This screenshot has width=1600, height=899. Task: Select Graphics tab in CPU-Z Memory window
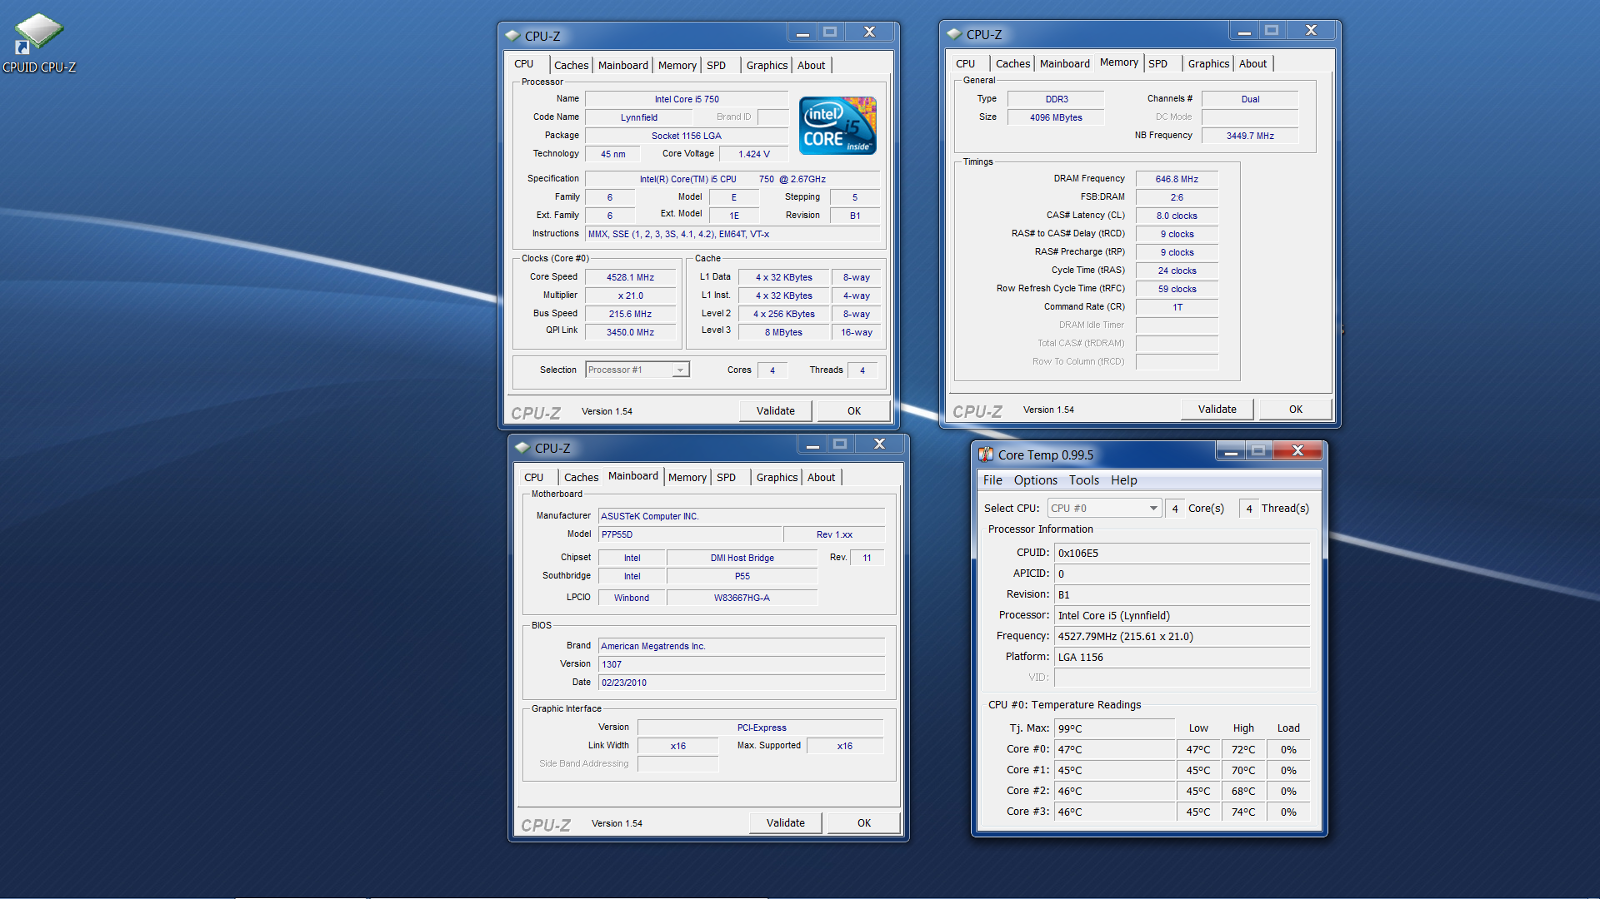(x=1209, y=64)
